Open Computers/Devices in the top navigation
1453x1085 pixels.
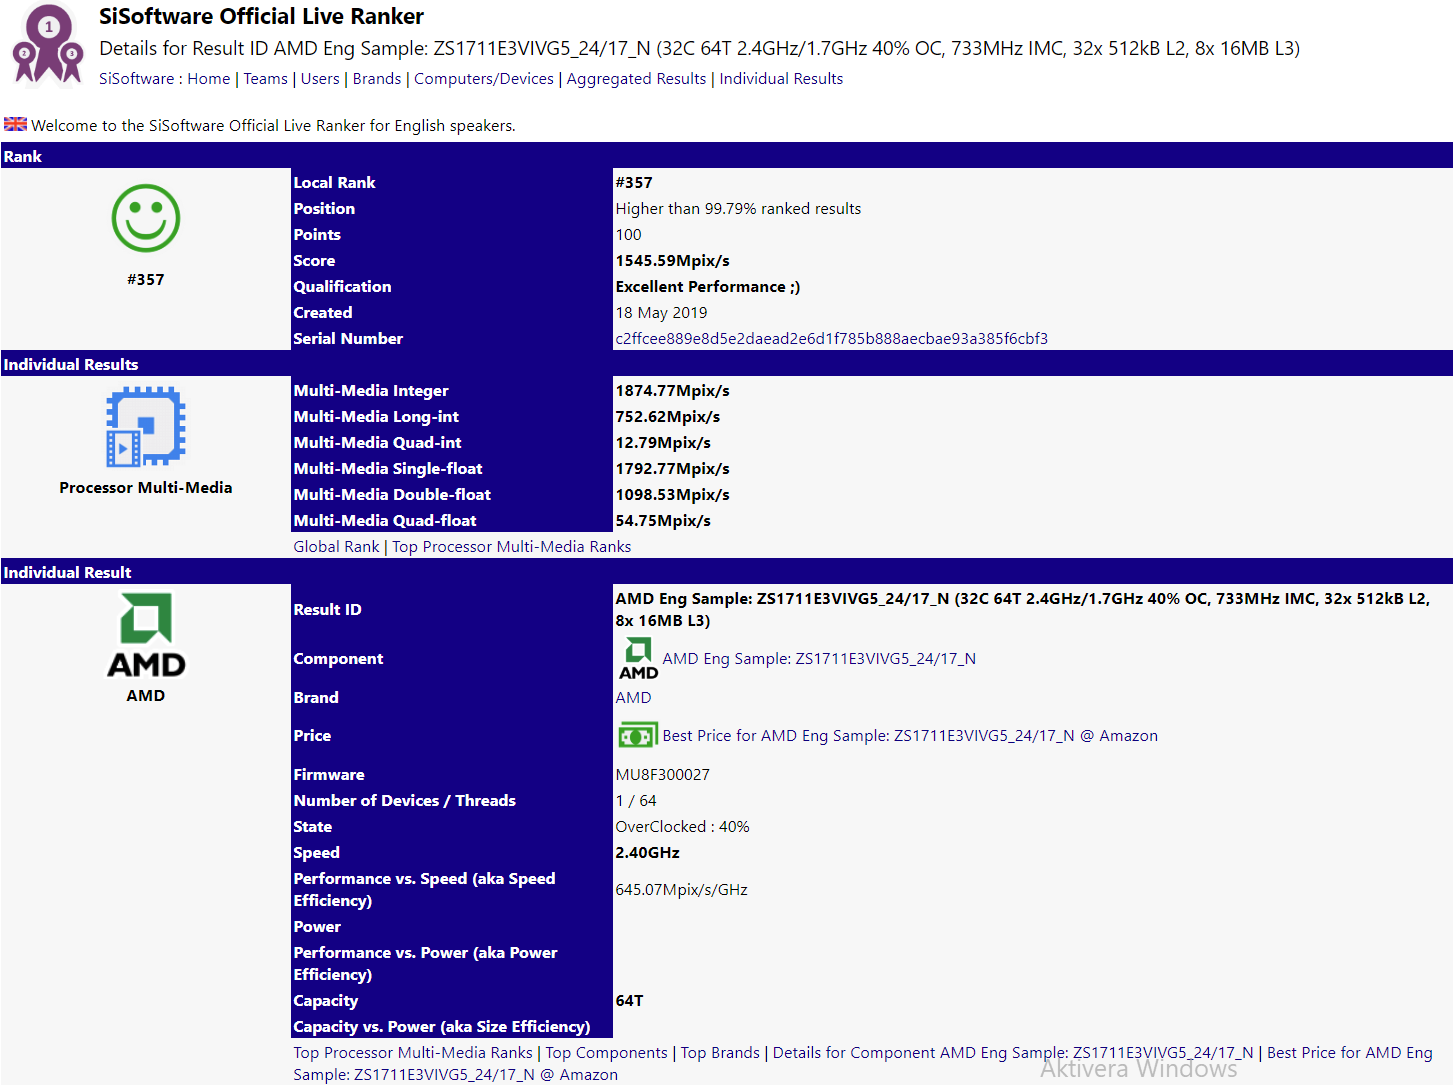point(483,79)
